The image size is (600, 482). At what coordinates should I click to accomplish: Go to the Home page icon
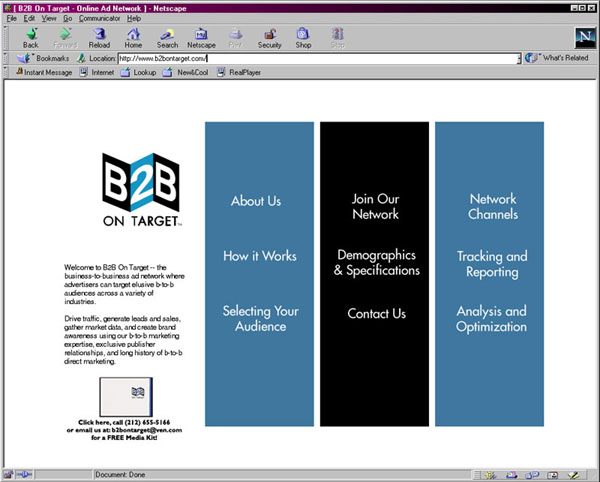[x=133, y=38]
